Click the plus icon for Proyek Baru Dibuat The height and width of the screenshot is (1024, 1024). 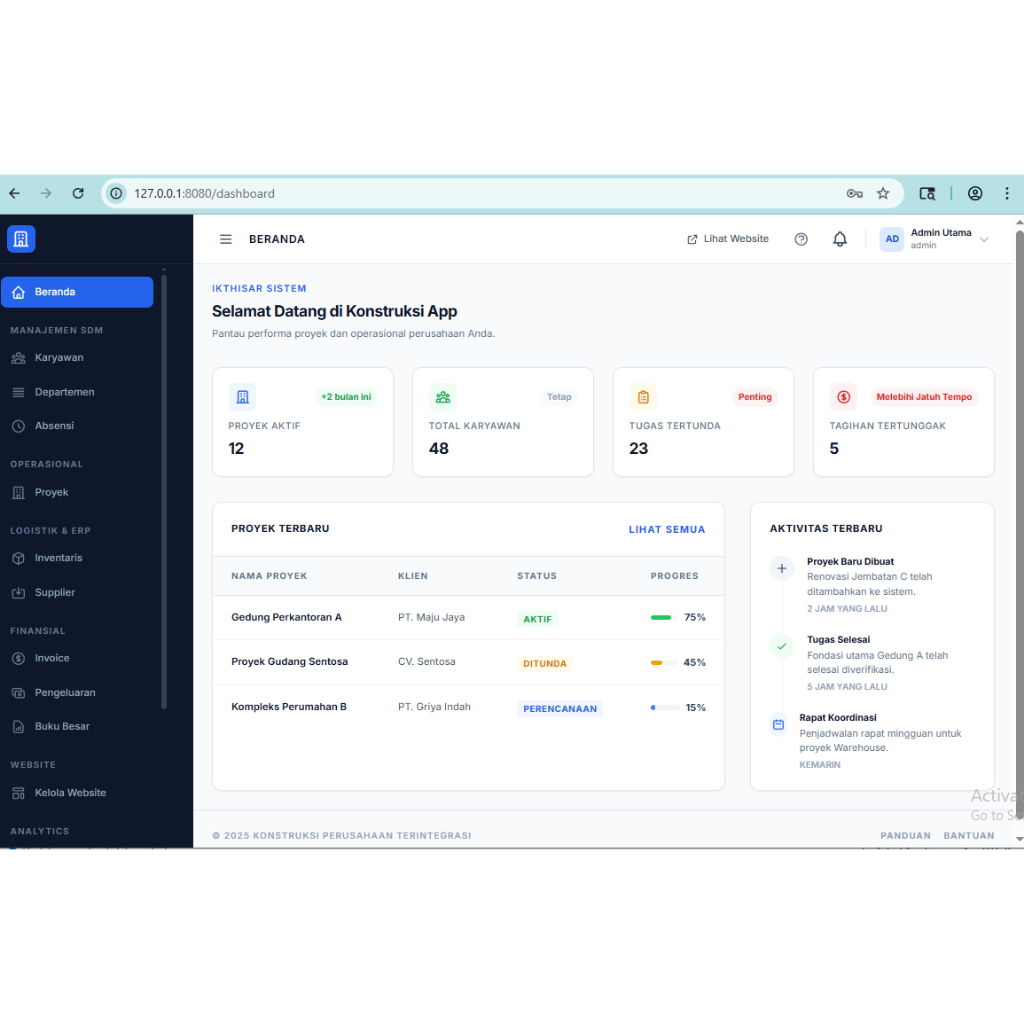(782, 569)
